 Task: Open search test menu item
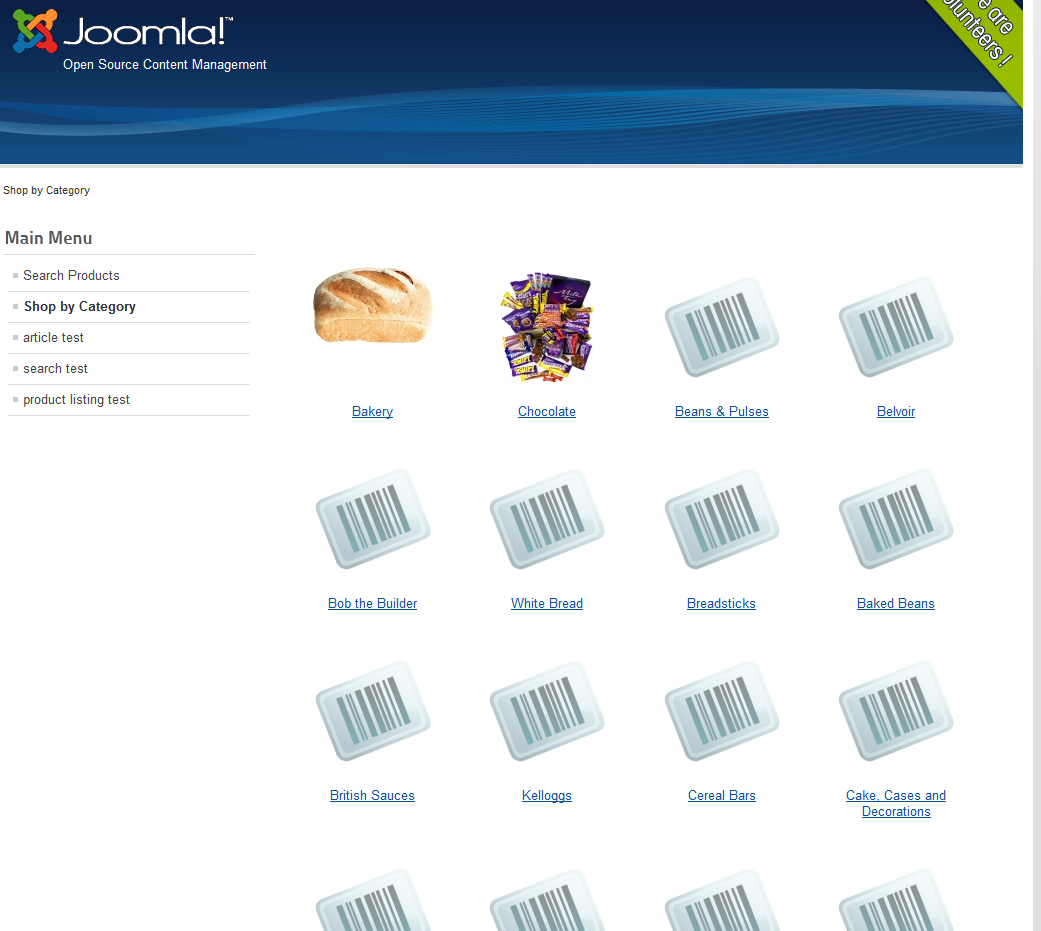point(55,369)
